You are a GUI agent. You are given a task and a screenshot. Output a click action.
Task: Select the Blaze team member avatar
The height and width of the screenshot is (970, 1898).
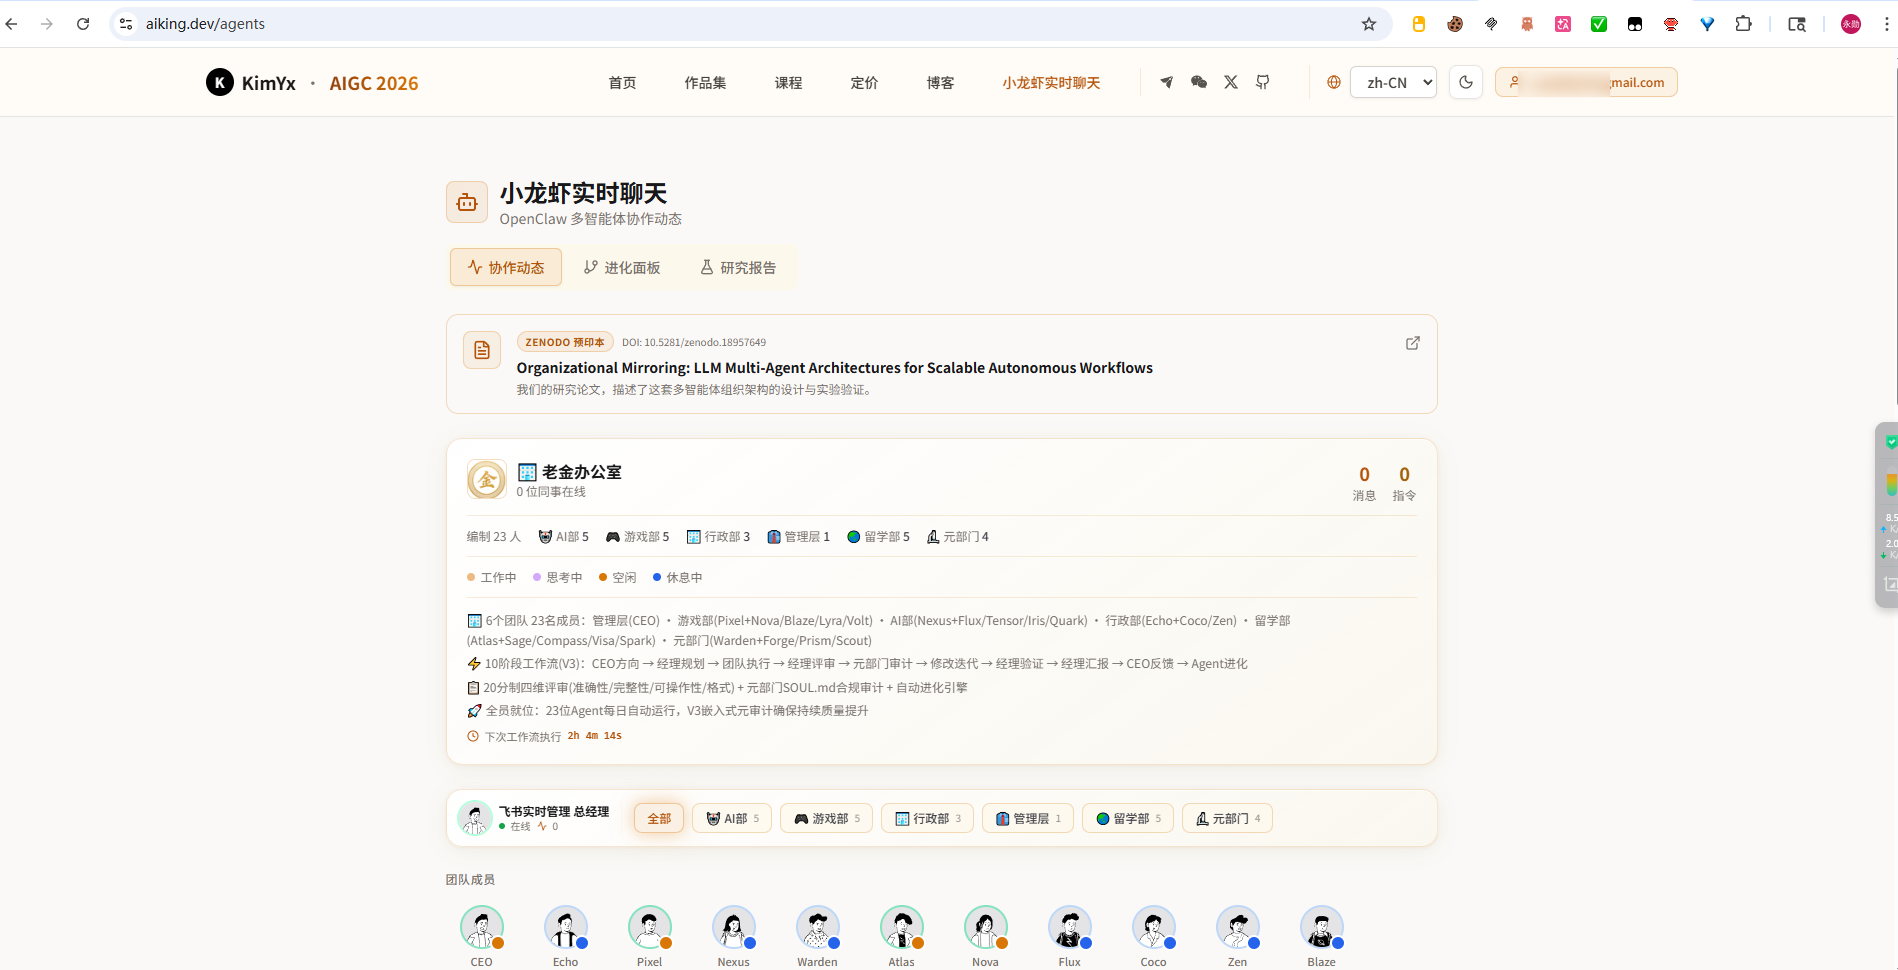(x=1321, y=927)
